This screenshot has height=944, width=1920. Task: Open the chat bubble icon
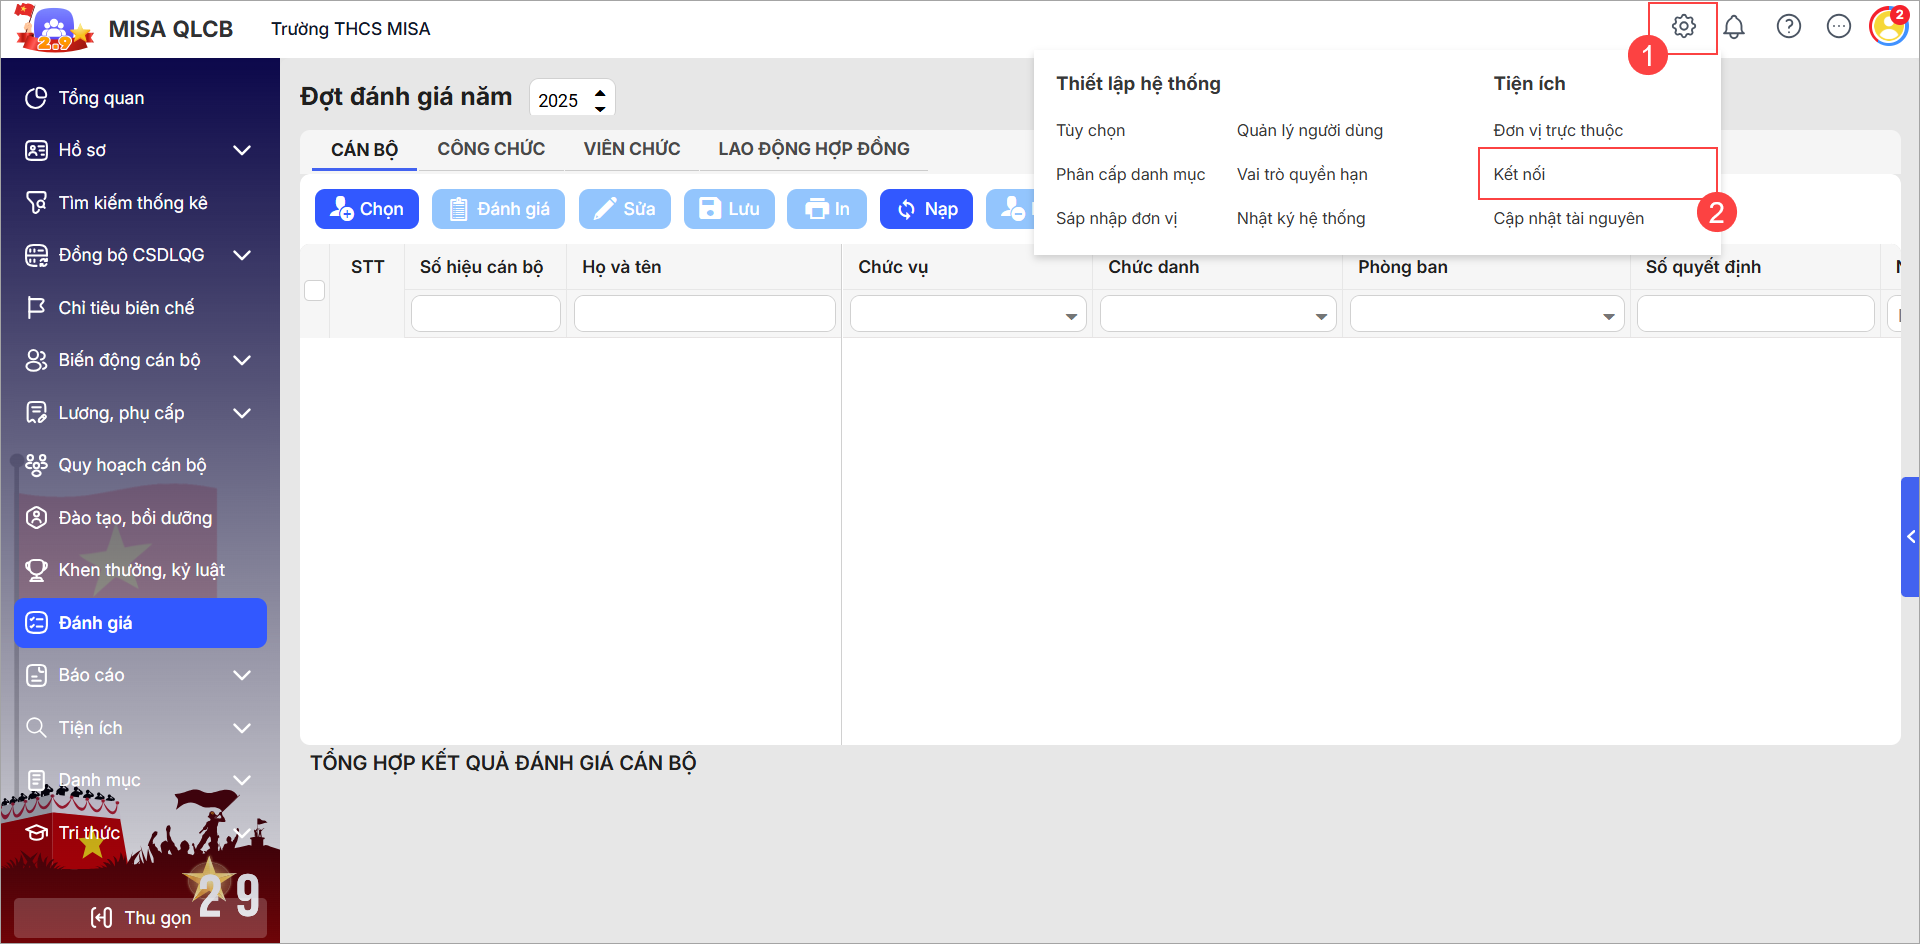click(1838, 27)
